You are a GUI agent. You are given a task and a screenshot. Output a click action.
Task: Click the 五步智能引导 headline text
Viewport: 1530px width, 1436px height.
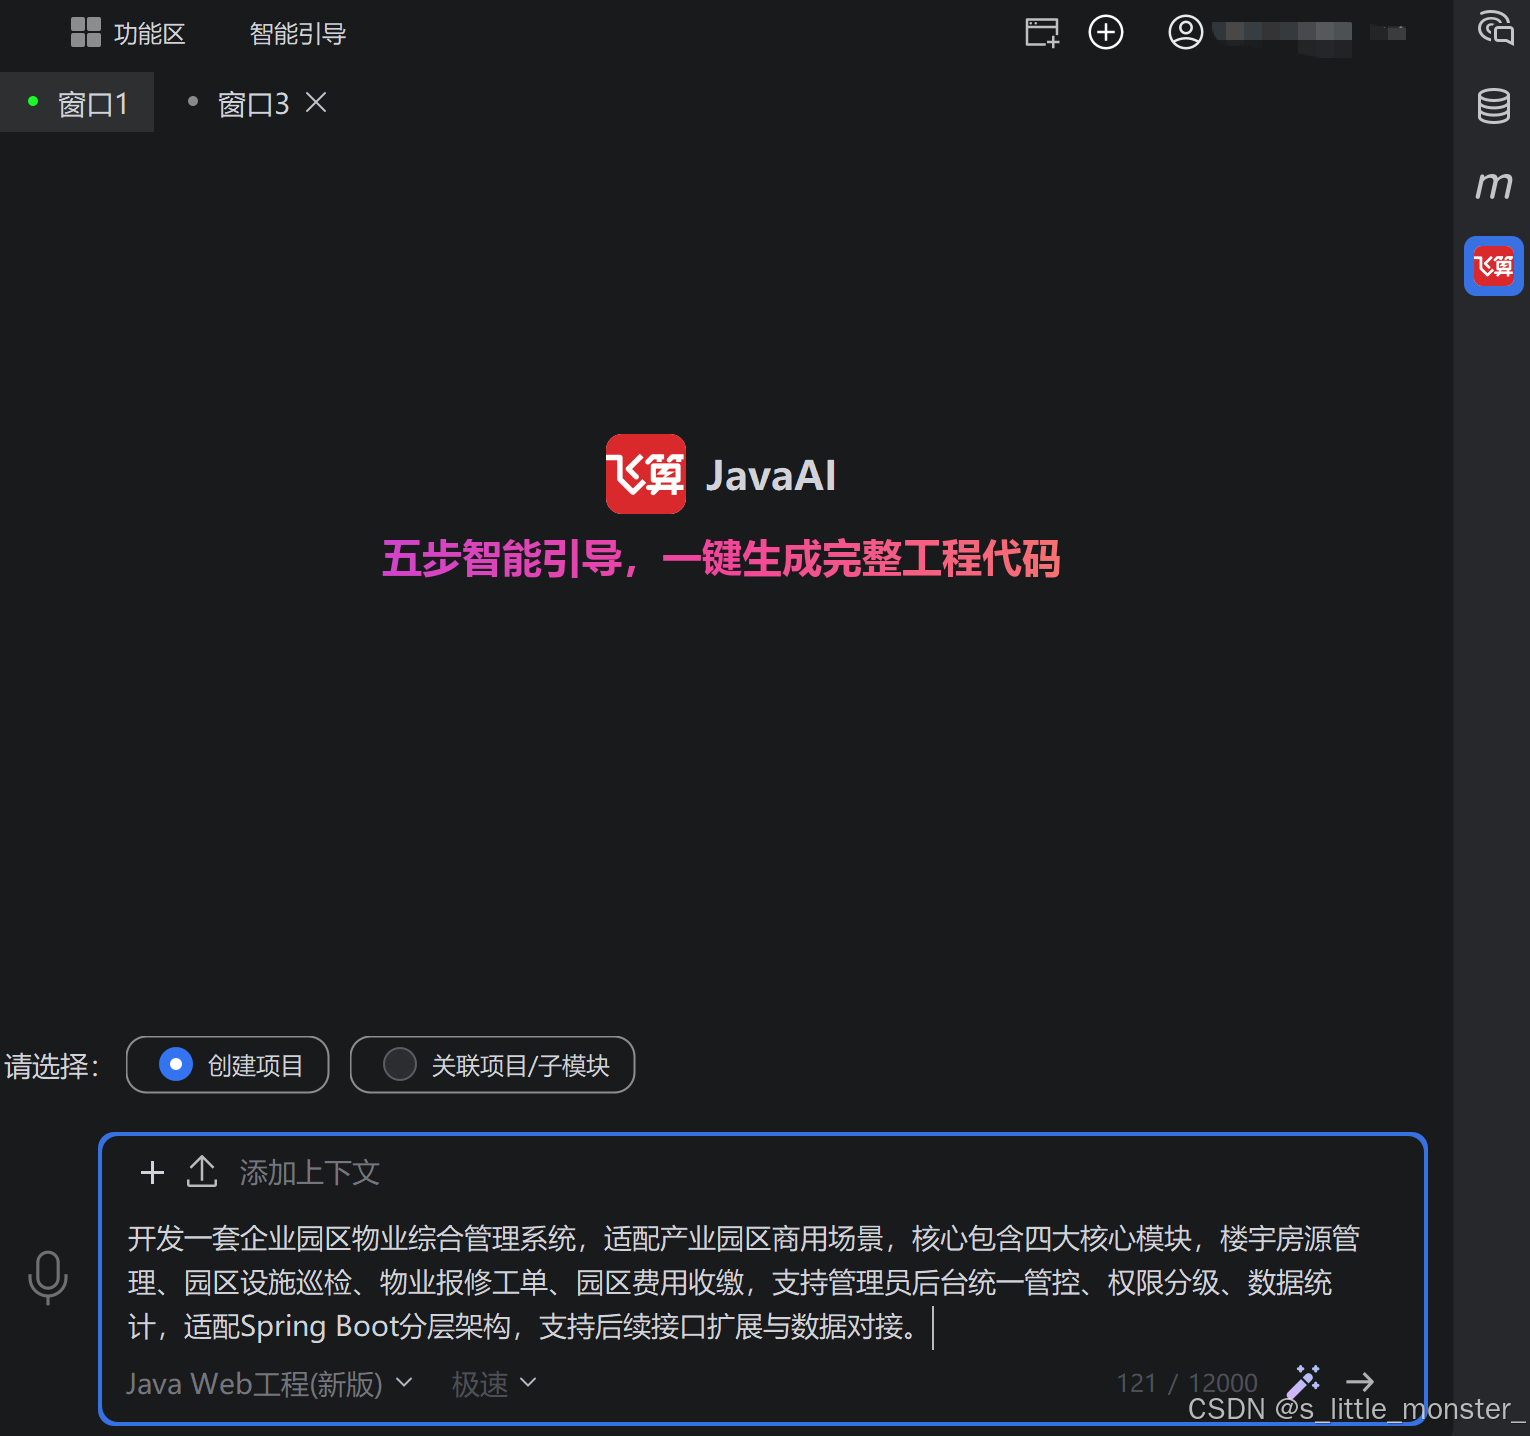[721, 558]
